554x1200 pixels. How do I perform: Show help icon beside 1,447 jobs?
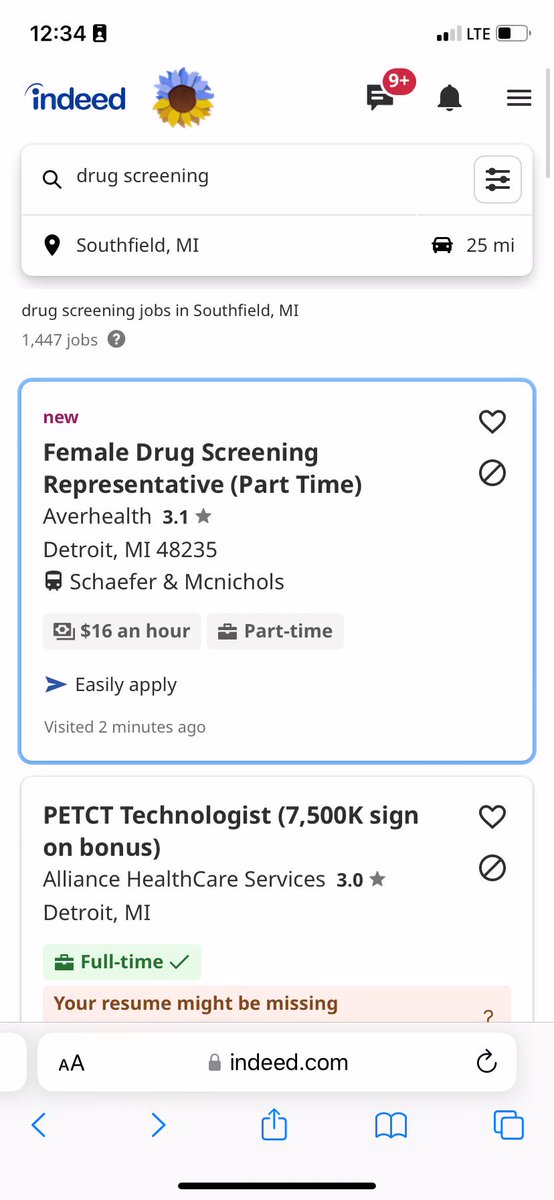[x=117, y=339]
